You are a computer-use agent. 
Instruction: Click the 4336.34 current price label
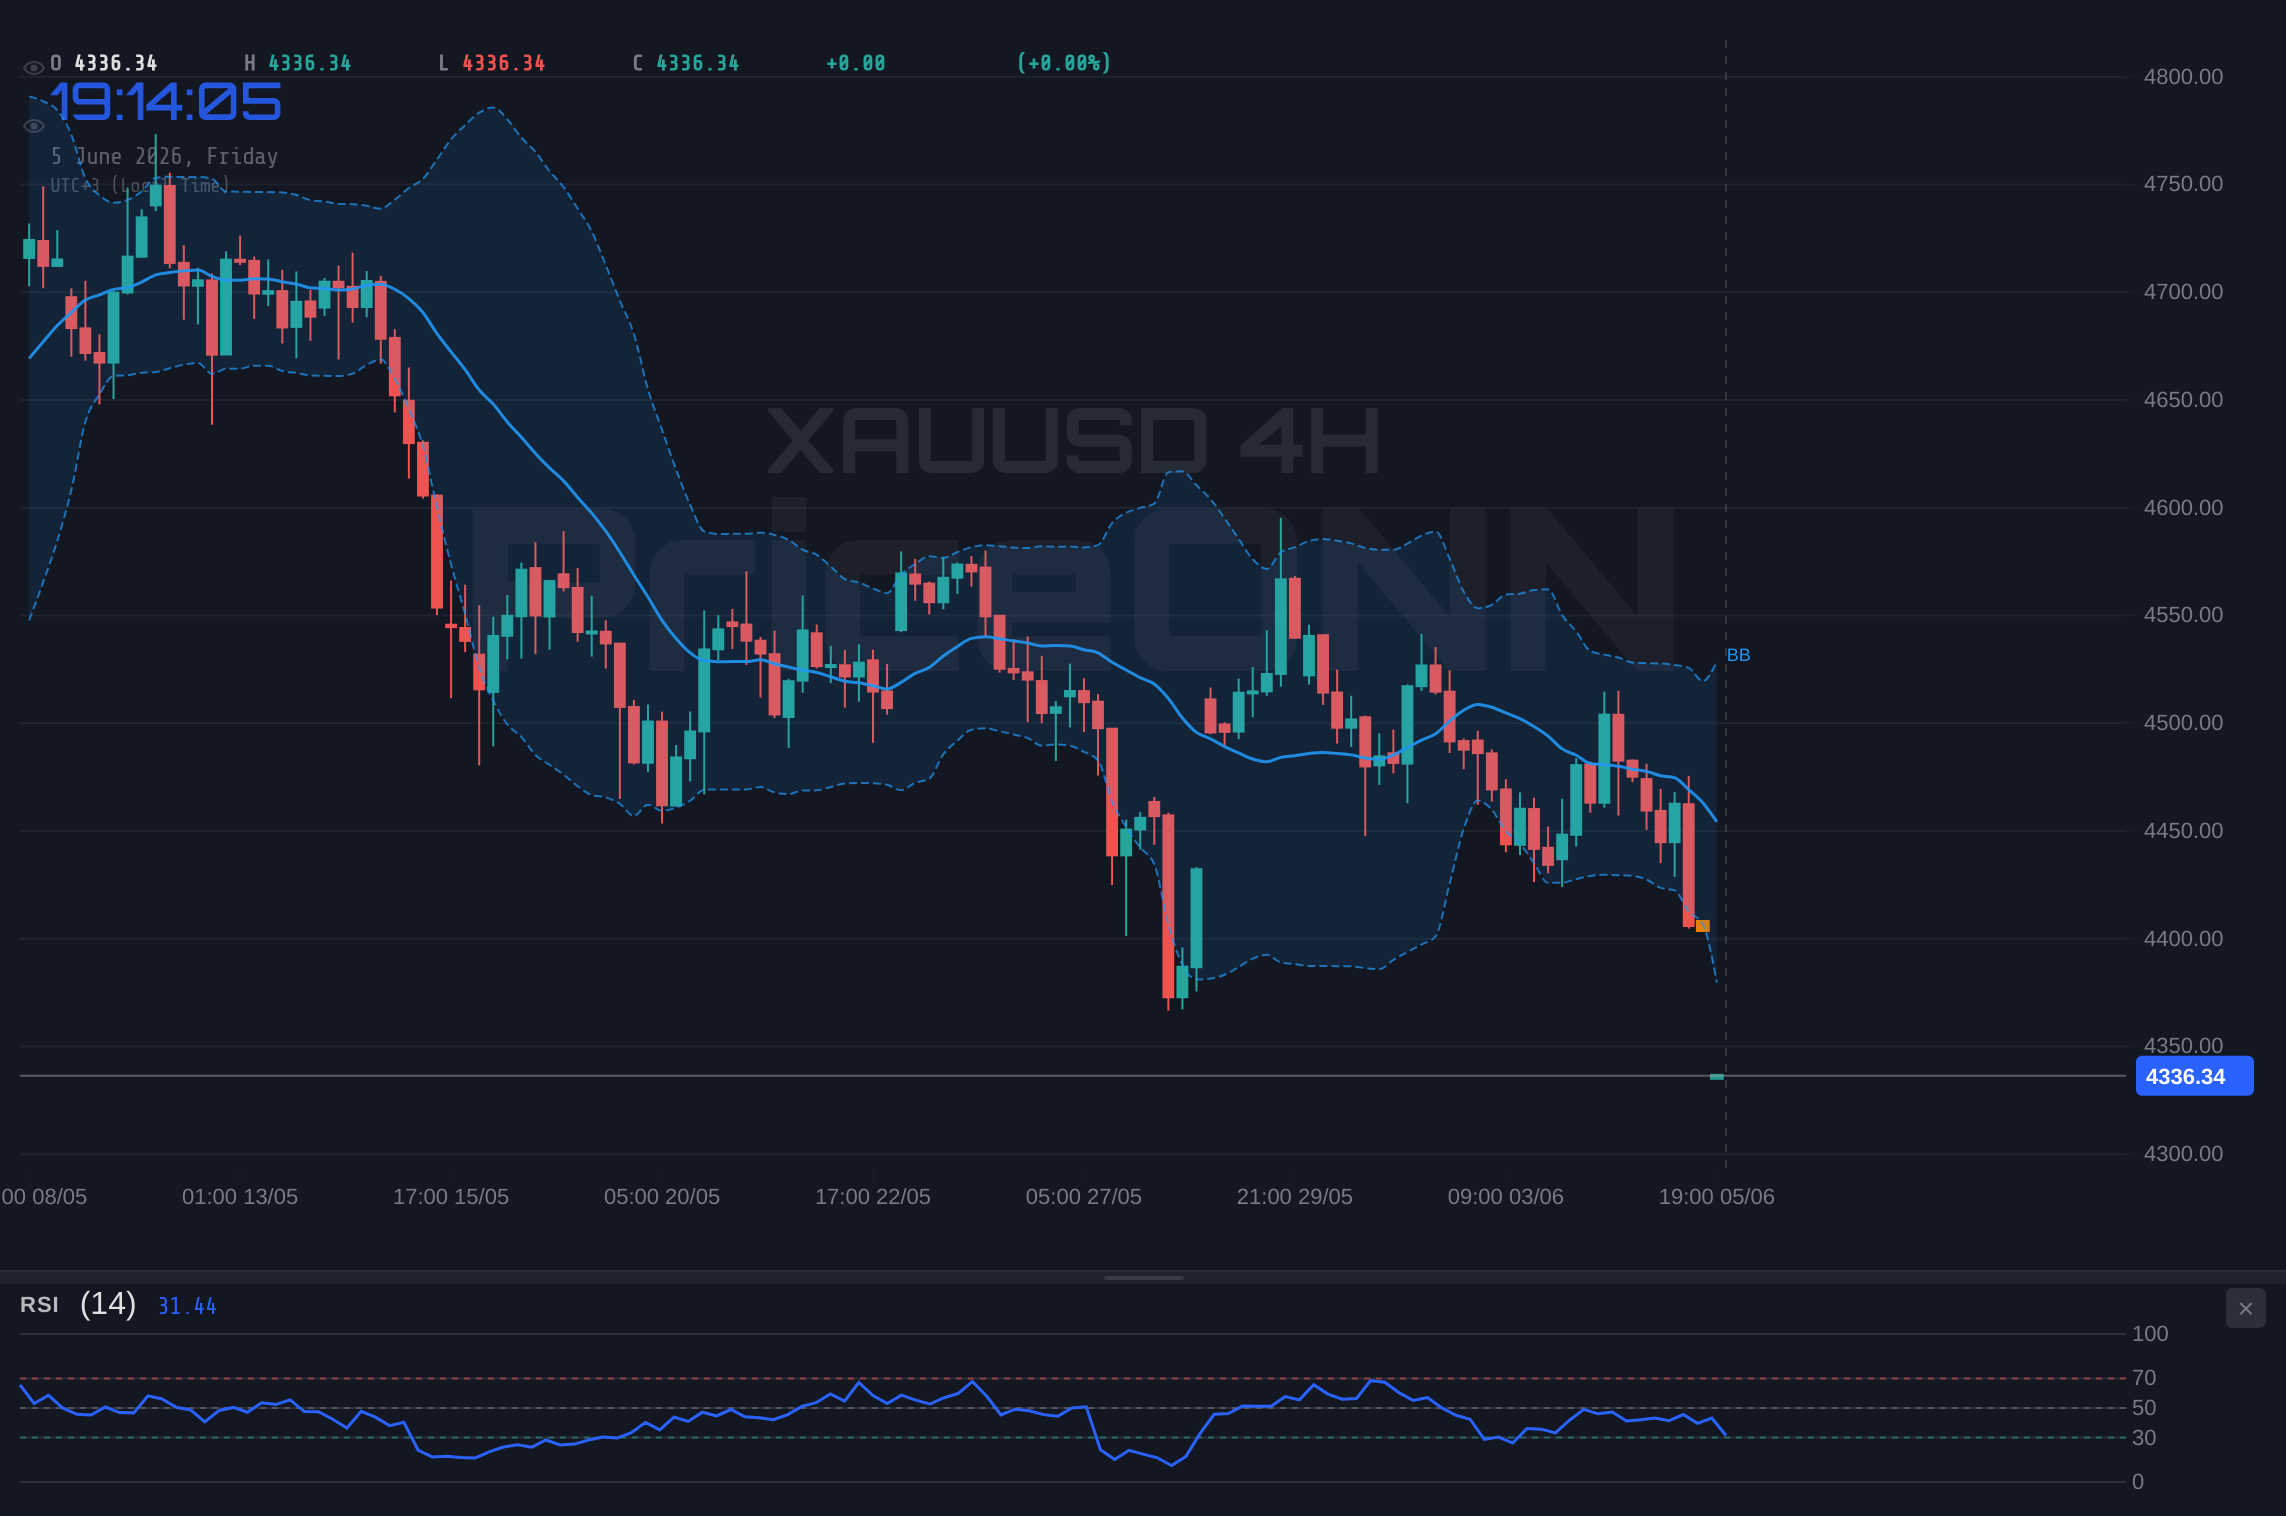click(2194, 1077)
